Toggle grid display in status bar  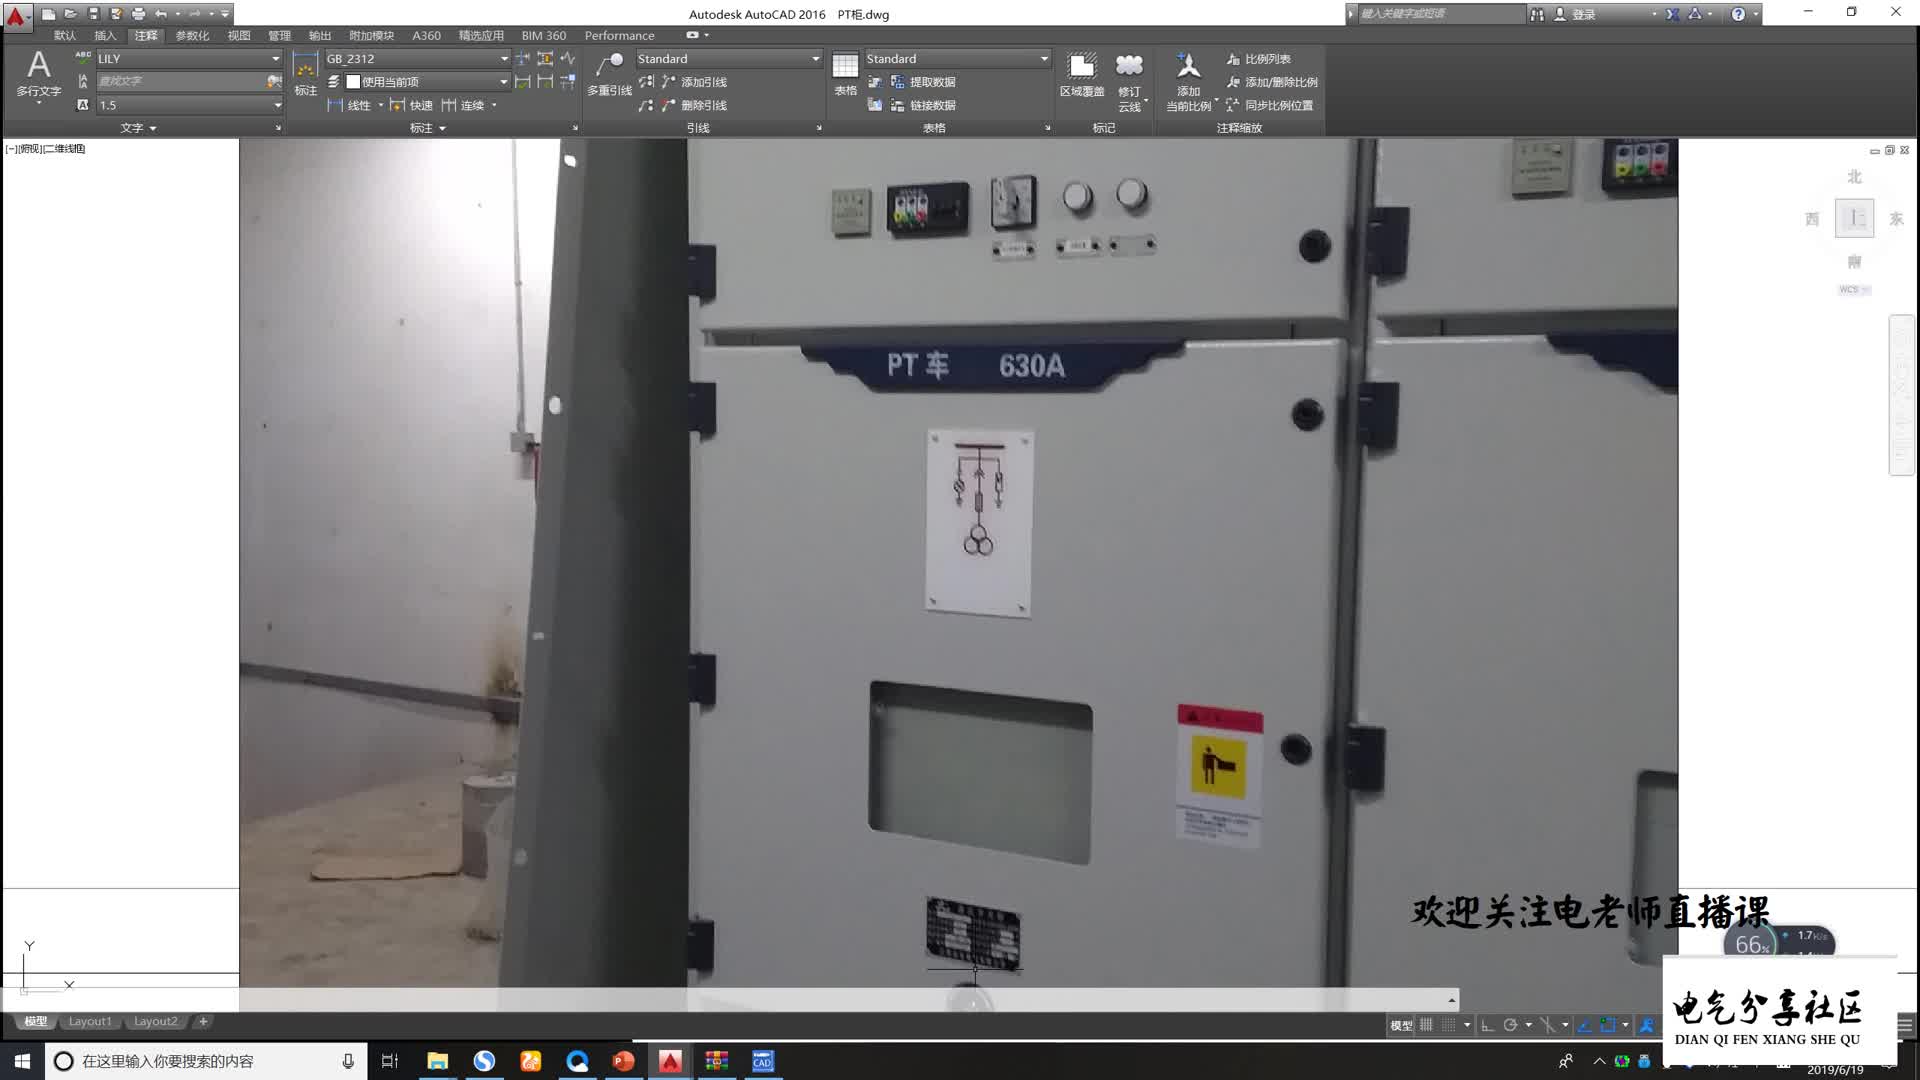click(x=1426, y=1025)
